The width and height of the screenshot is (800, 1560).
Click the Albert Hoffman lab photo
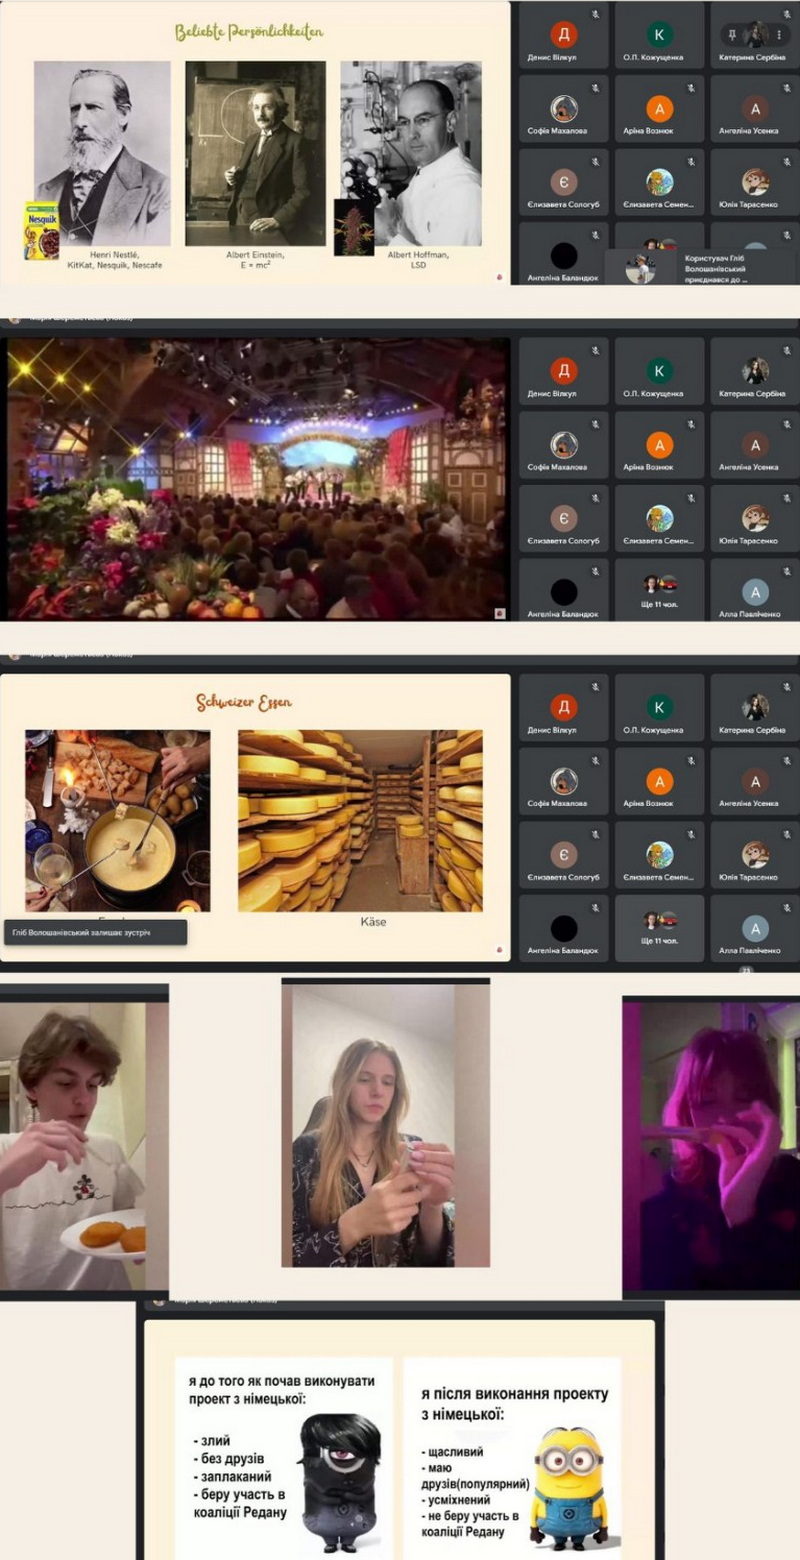click(x=411, y=153)
